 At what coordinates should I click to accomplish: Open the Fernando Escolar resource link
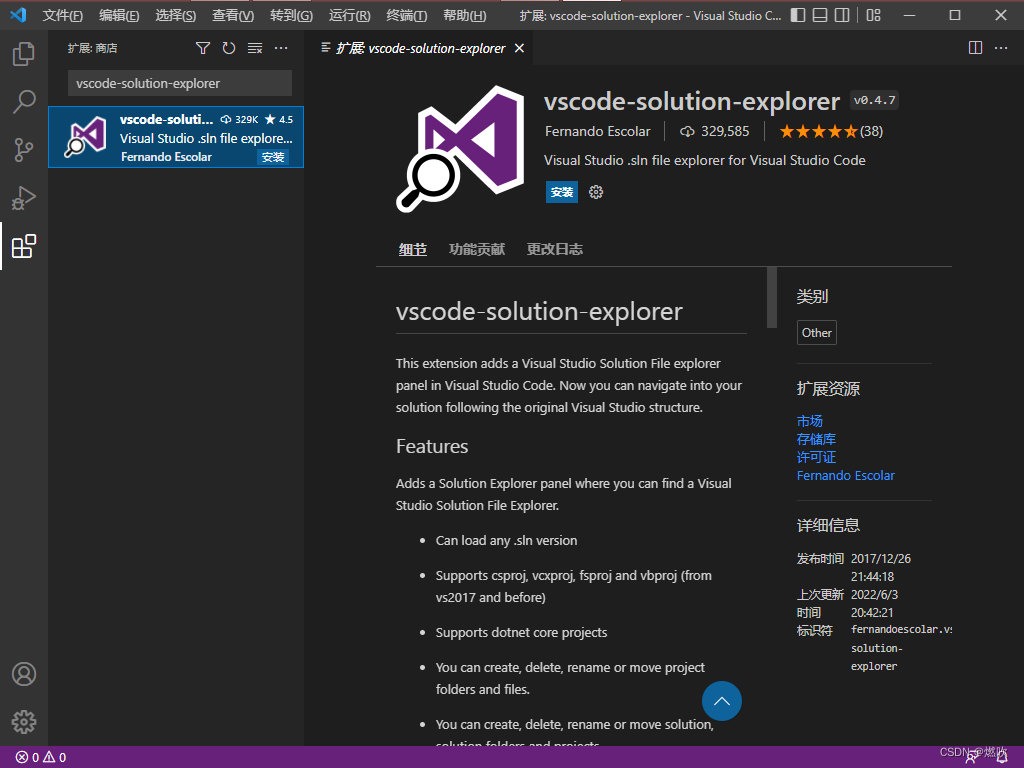pos(845,475)
